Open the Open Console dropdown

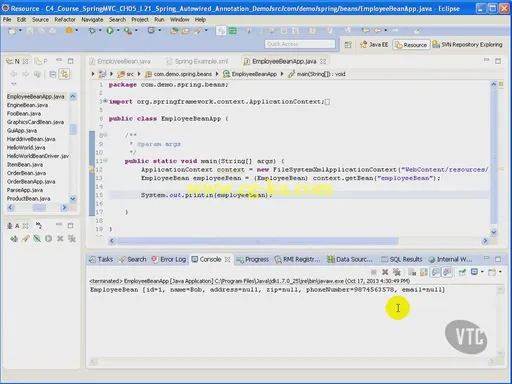(x=500, y=272)
